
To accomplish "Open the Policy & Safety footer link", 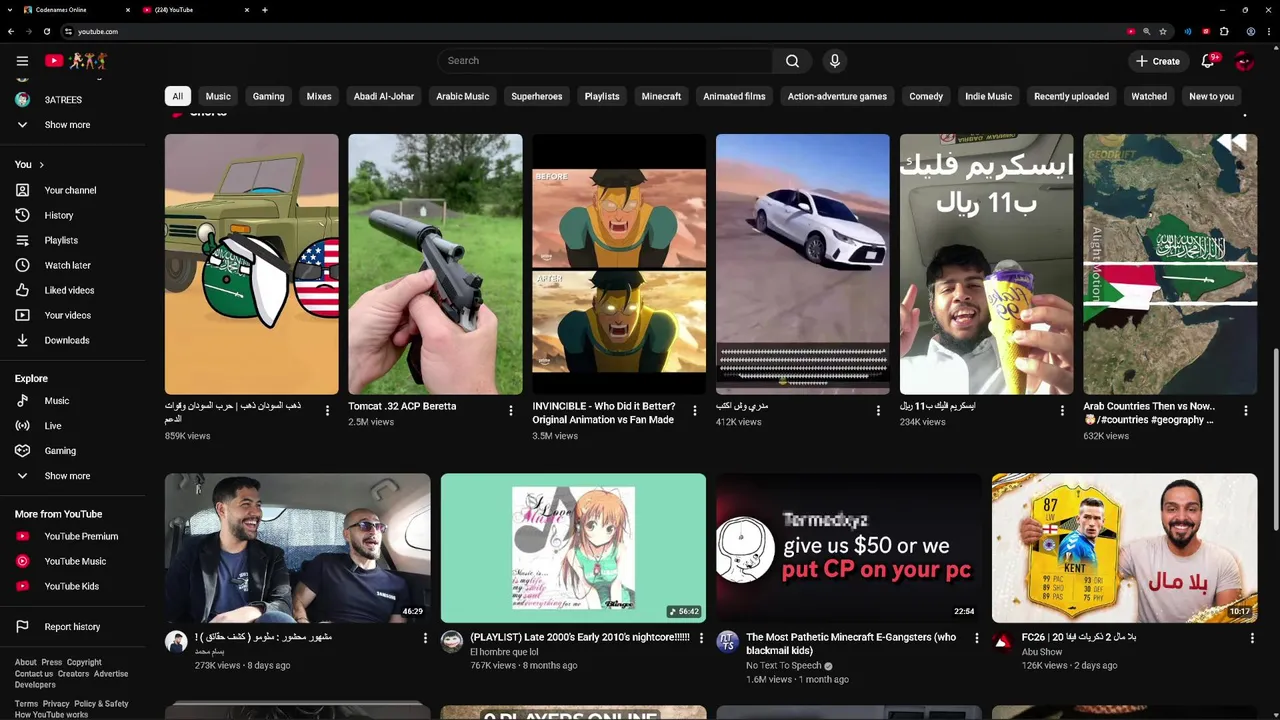I will point(101,704).
